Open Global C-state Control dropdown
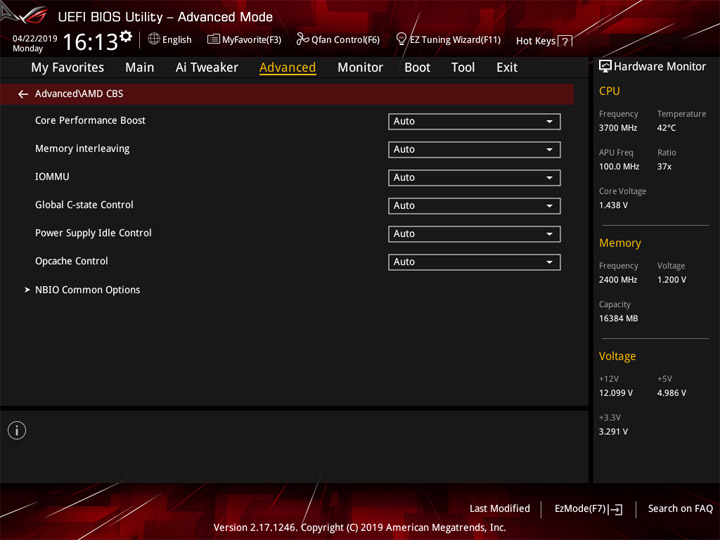Viewport: 720px width, 540px height. coord(474,206)
